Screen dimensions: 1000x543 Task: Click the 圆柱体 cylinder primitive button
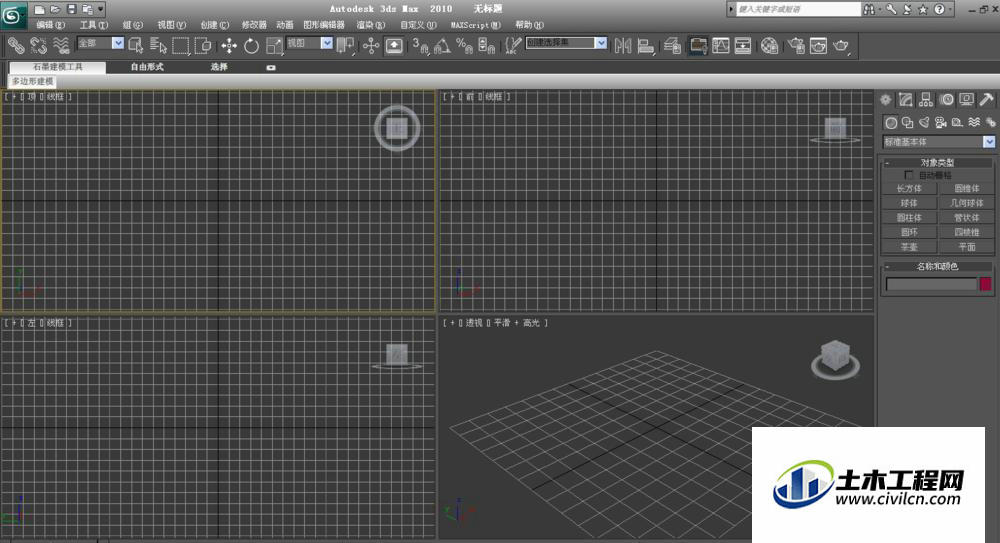pyautogui.click(x=909, y=218)
